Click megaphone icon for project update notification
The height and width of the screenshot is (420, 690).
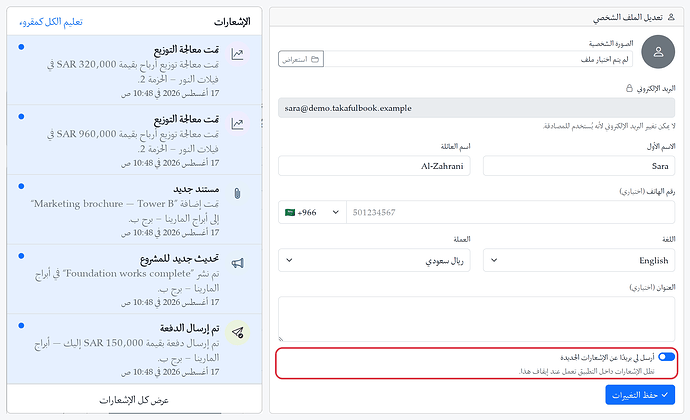(238, 263)
